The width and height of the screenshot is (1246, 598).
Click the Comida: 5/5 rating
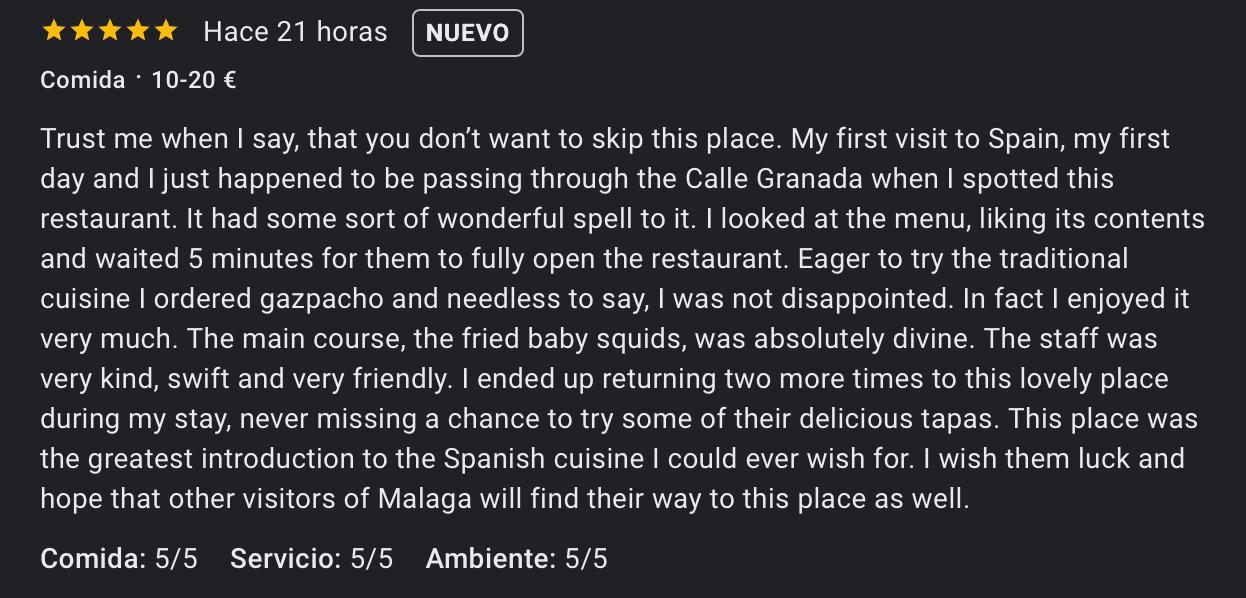pyautogui.click(x=119, y=558)
